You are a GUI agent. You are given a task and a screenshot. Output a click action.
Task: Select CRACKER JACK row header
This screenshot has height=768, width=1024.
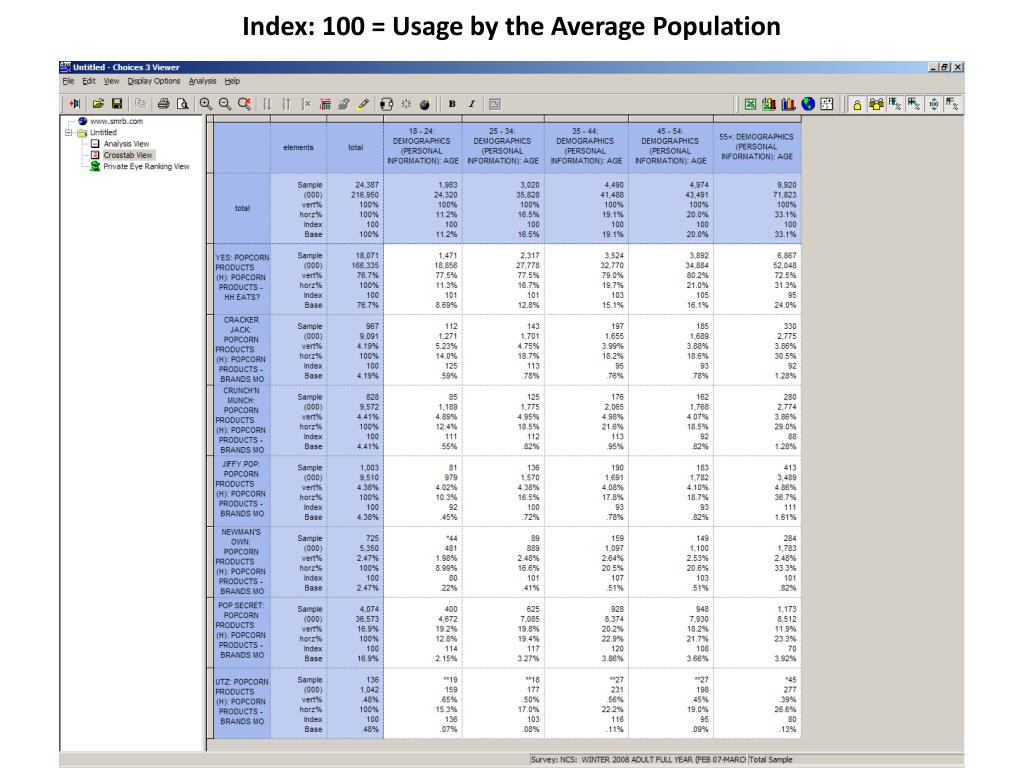tap(242, 349)
